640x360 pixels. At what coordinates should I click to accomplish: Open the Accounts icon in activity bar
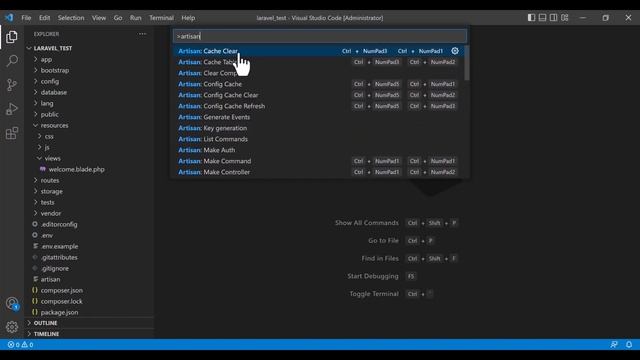click(12, 304)
